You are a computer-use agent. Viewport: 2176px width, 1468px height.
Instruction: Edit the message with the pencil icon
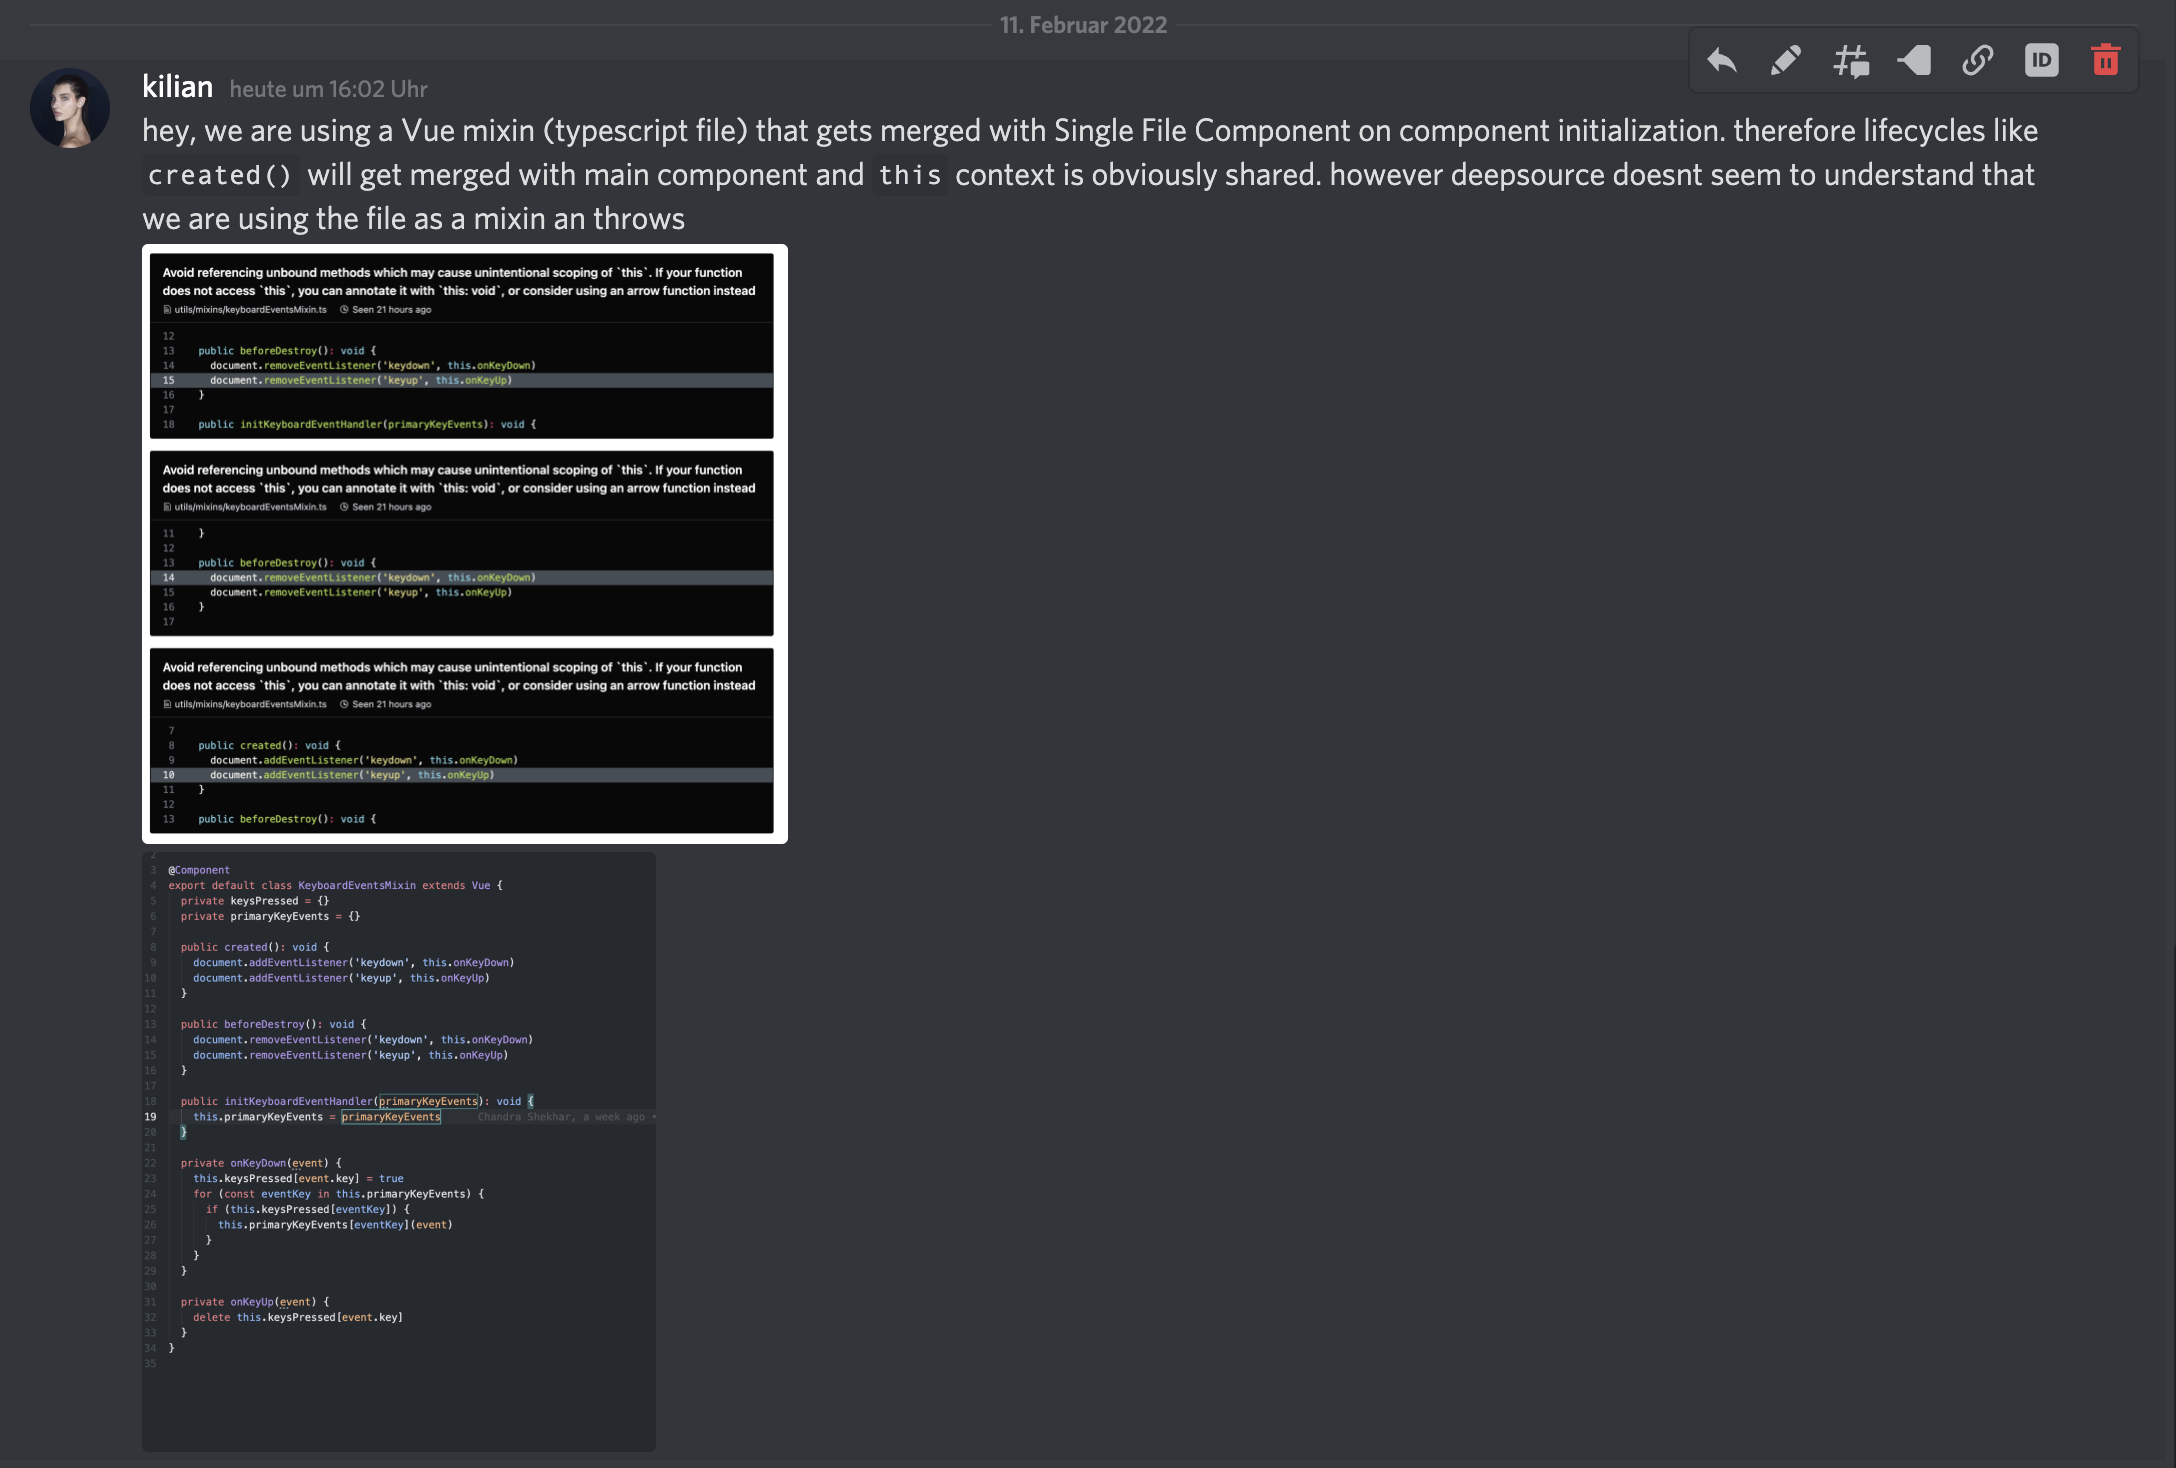1786,61
